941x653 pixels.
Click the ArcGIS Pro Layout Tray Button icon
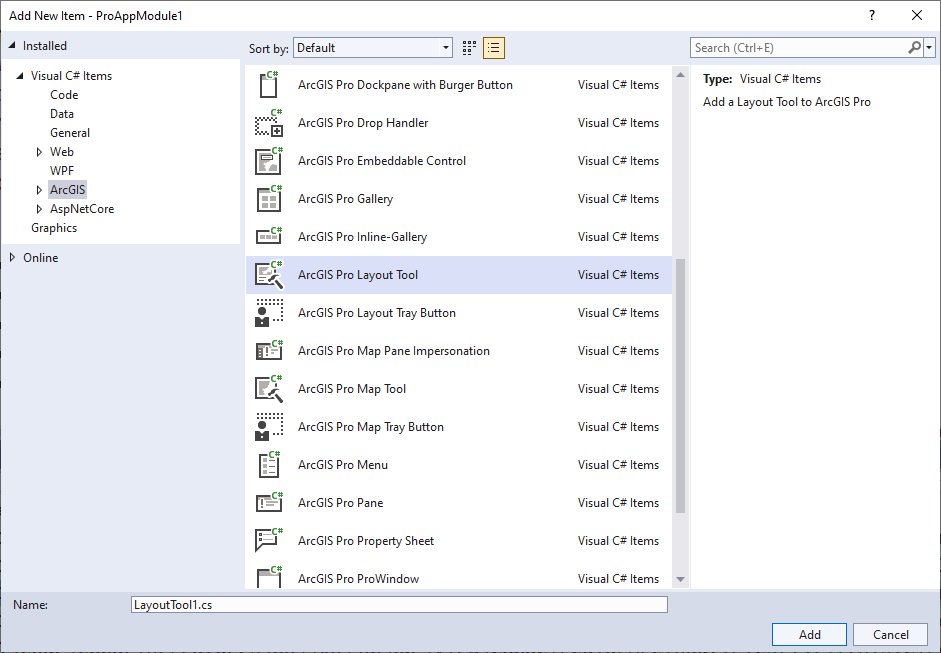(267, 312)
